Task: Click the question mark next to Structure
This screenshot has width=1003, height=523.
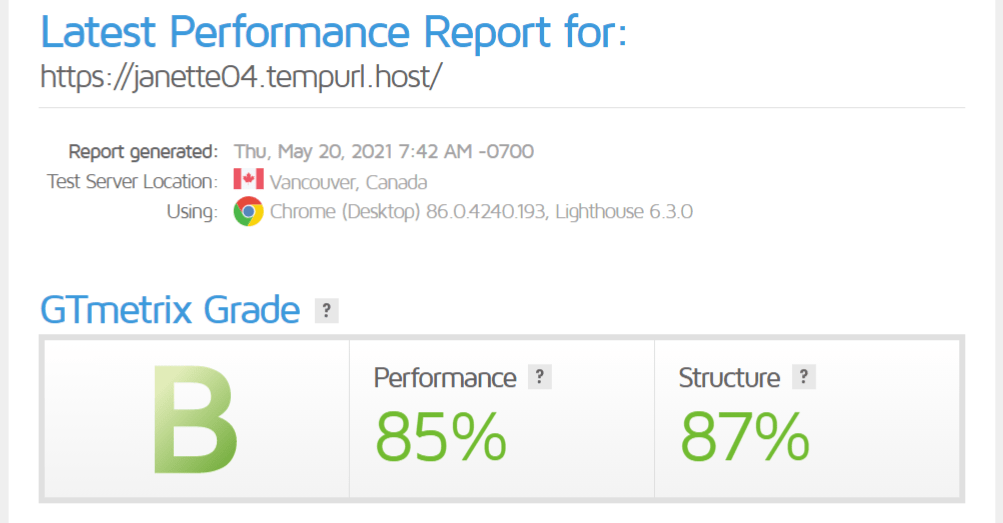Action: [803, 377]
